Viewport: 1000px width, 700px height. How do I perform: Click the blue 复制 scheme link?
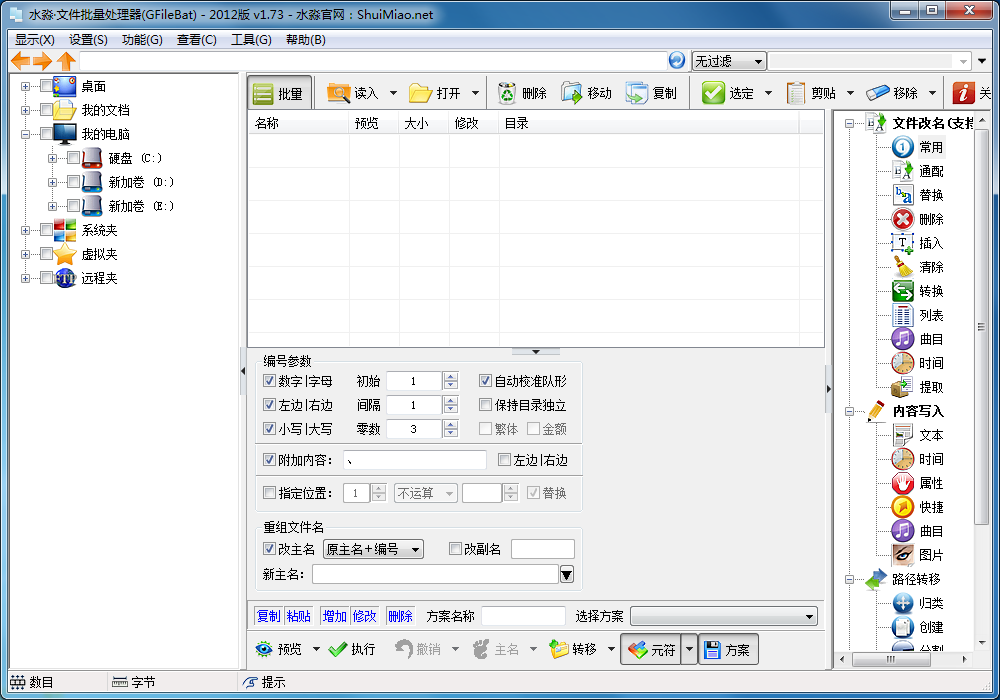[x=268, y=616]
